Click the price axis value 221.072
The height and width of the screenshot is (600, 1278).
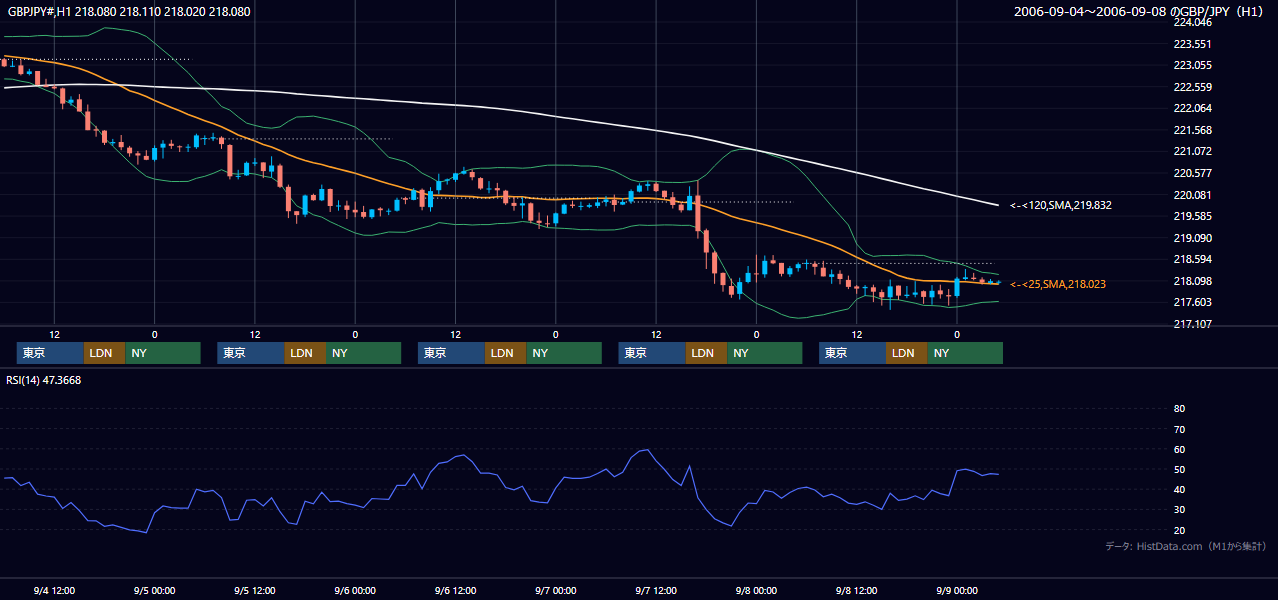1192,151
